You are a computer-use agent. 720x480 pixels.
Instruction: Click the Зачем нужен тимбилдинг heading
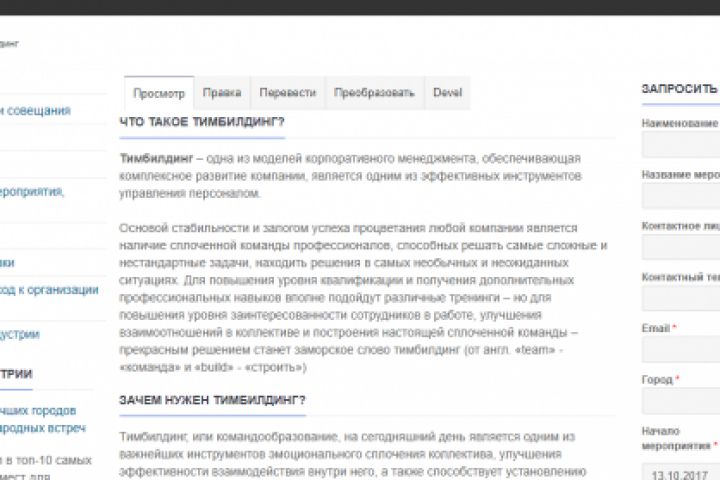coord(213,400)
